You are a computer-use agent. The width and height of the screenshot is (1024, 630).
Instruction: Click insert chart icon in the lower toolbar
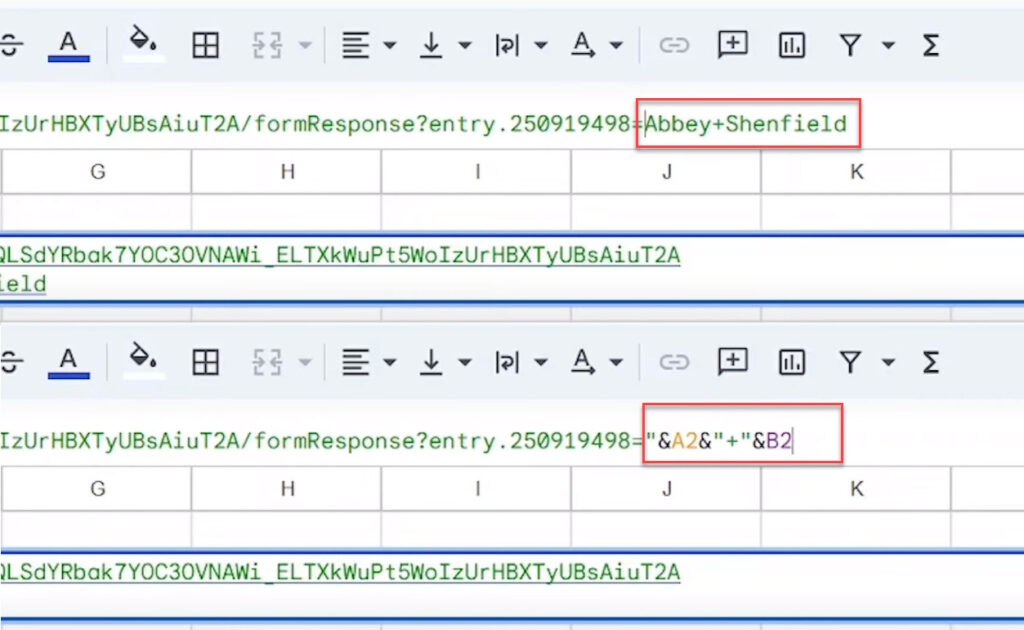click(792, 361)
